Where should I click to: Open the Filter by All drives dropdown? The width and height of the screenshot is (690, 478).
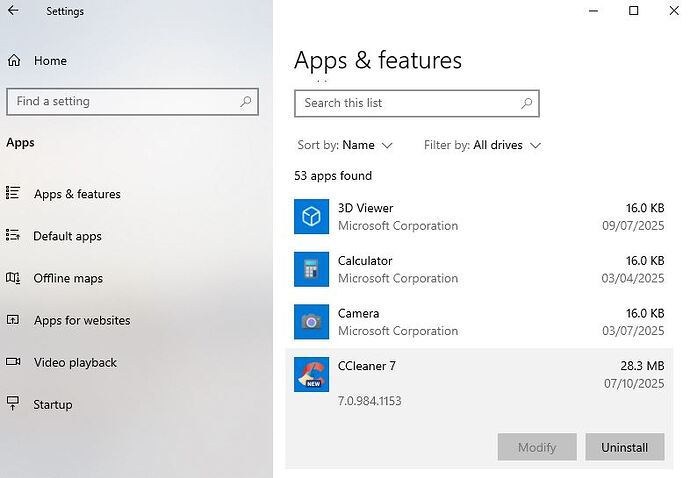pos(483,145)
